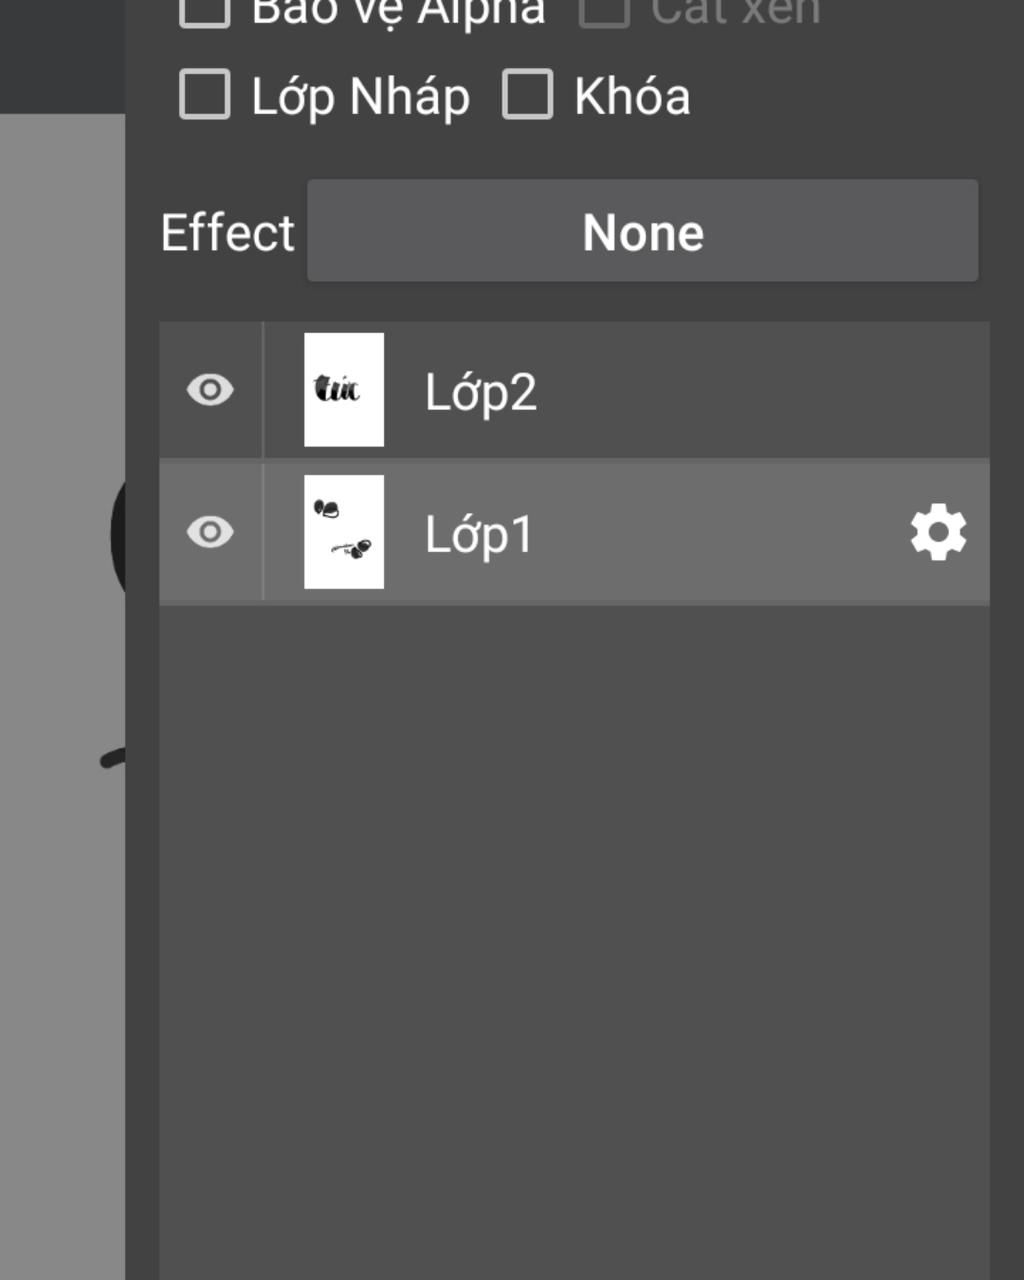Click the Effect label text
The width and height of the screenshot is (1024, 1280).
[x=228, y=233]
